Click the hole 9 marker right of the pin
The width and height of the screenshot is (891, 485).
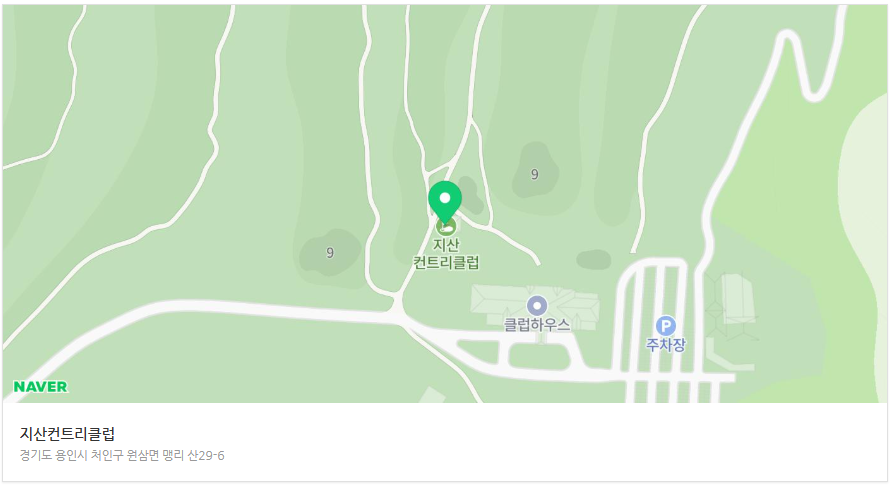534,174
